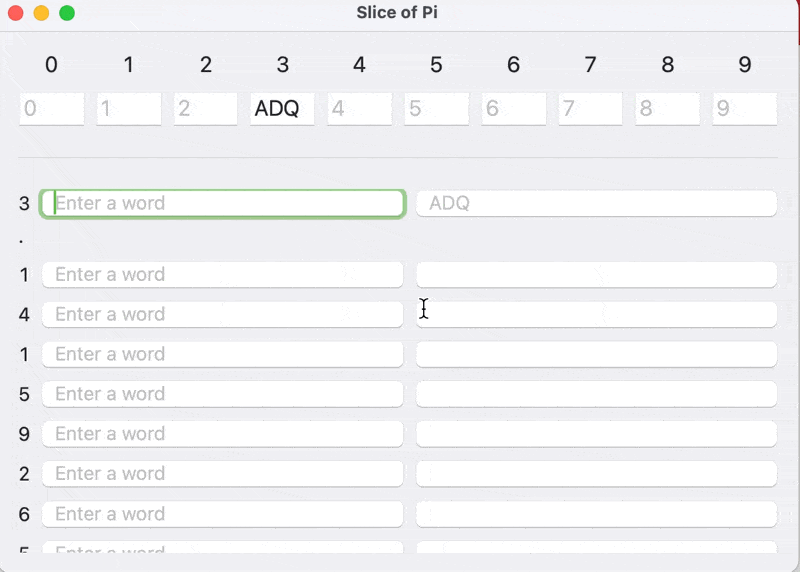Click the top input field under digit 9
The width and height of the screenshot is (800, 572).
pos(744,109)
